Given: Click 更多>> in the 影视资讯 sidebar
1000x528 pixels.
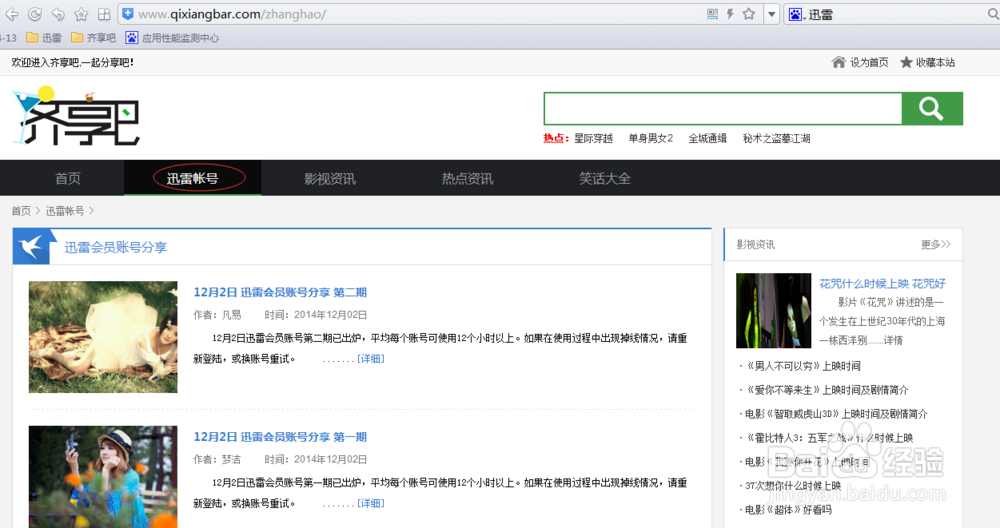Looking at the screenshot, I should (936, 244).
